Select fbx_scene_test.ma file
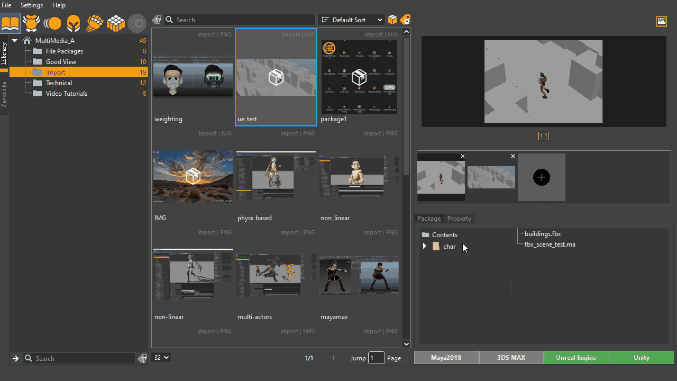 point(550,244)
